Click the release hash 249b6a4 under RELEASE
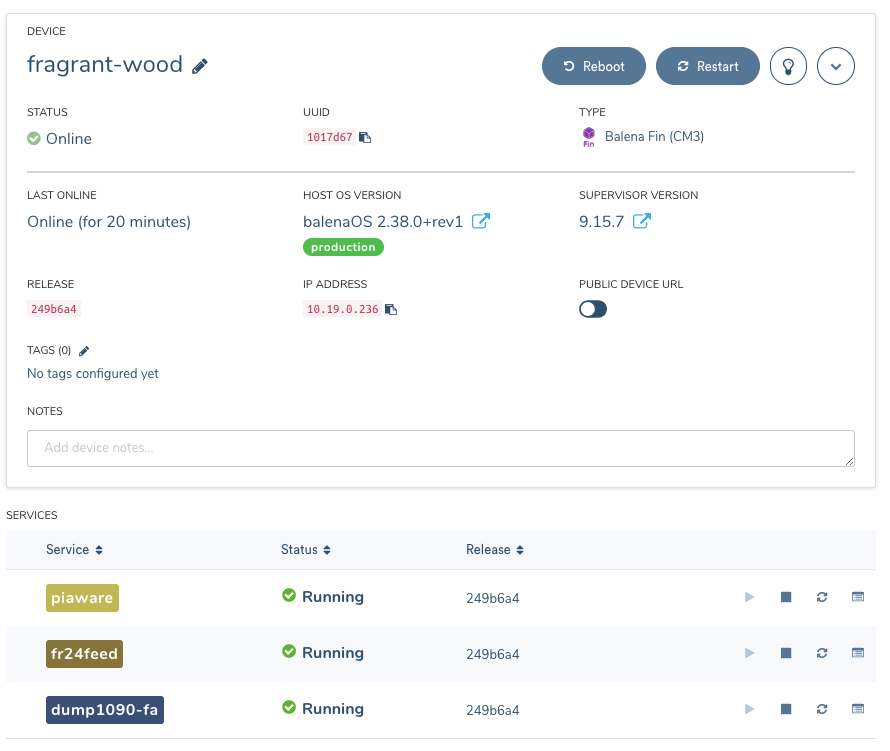The image size is (890, 751). pyautogui.click(x=54, y=309)
